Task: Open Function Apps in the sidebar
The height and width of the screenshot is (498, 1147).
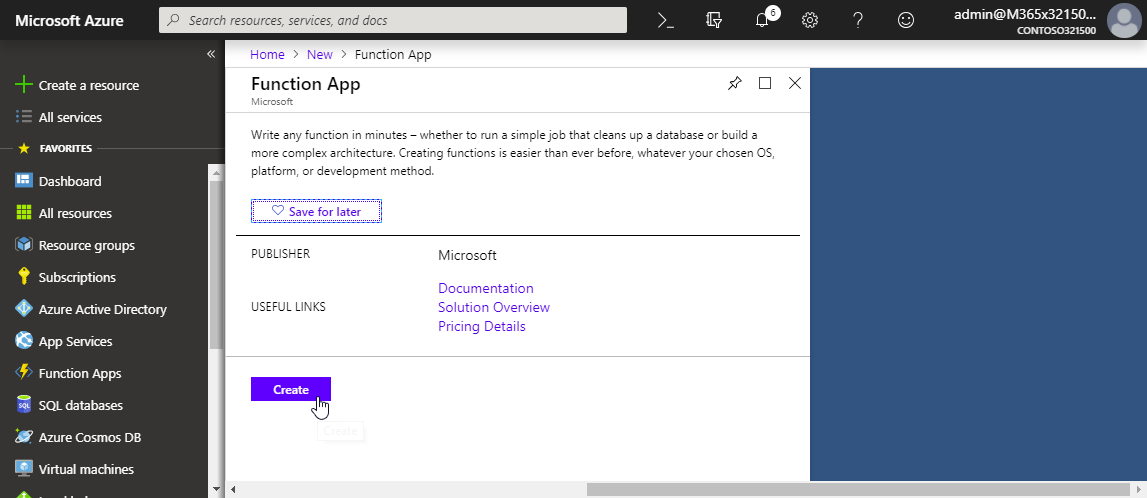Action: (80, 374)
